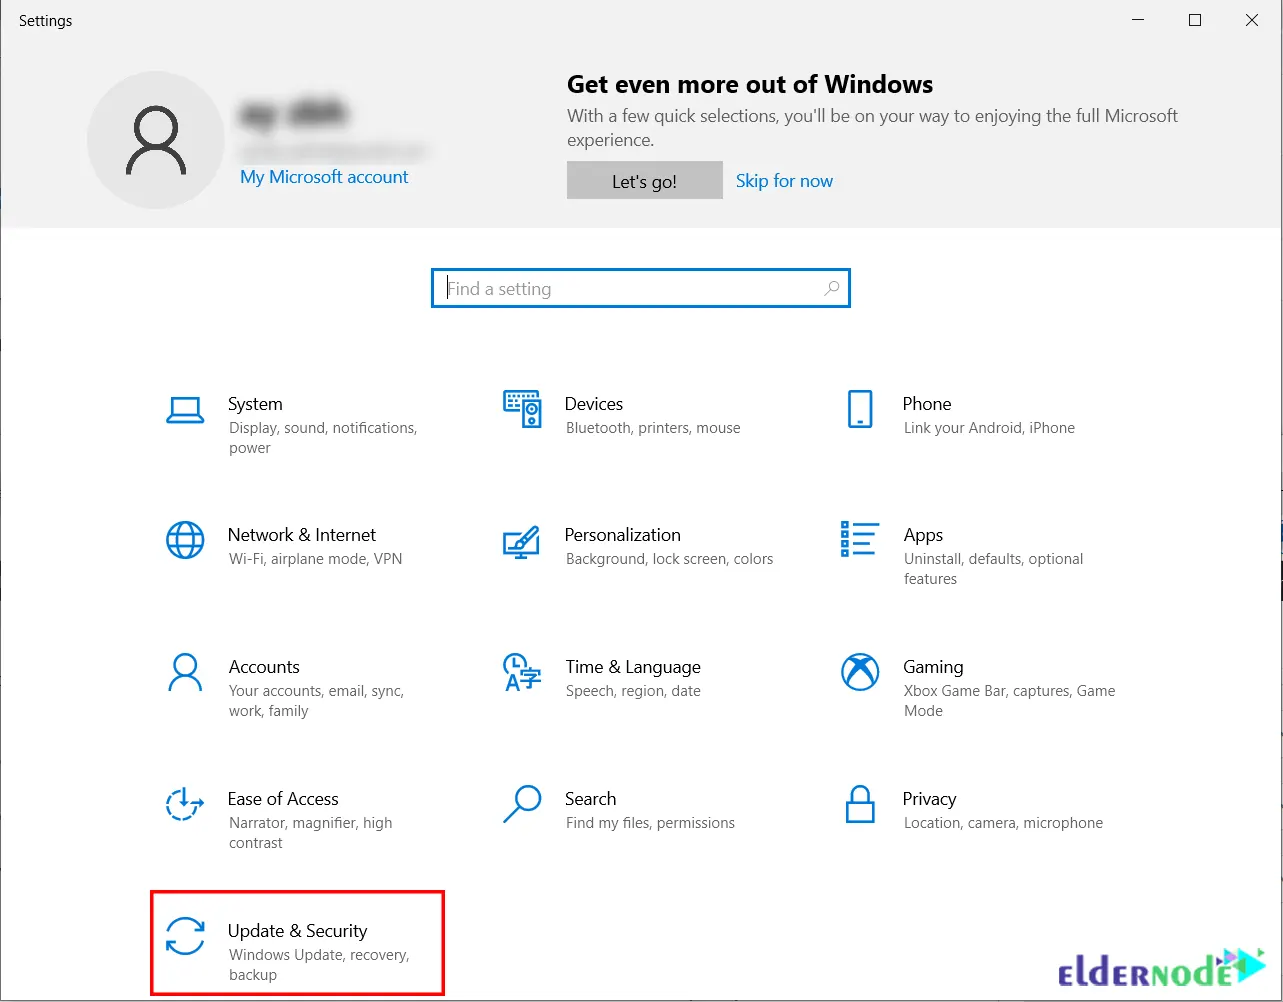Open the System settings laptop icon
Viewport: 1283px width, 1002px height.
[x=185, y=409]
